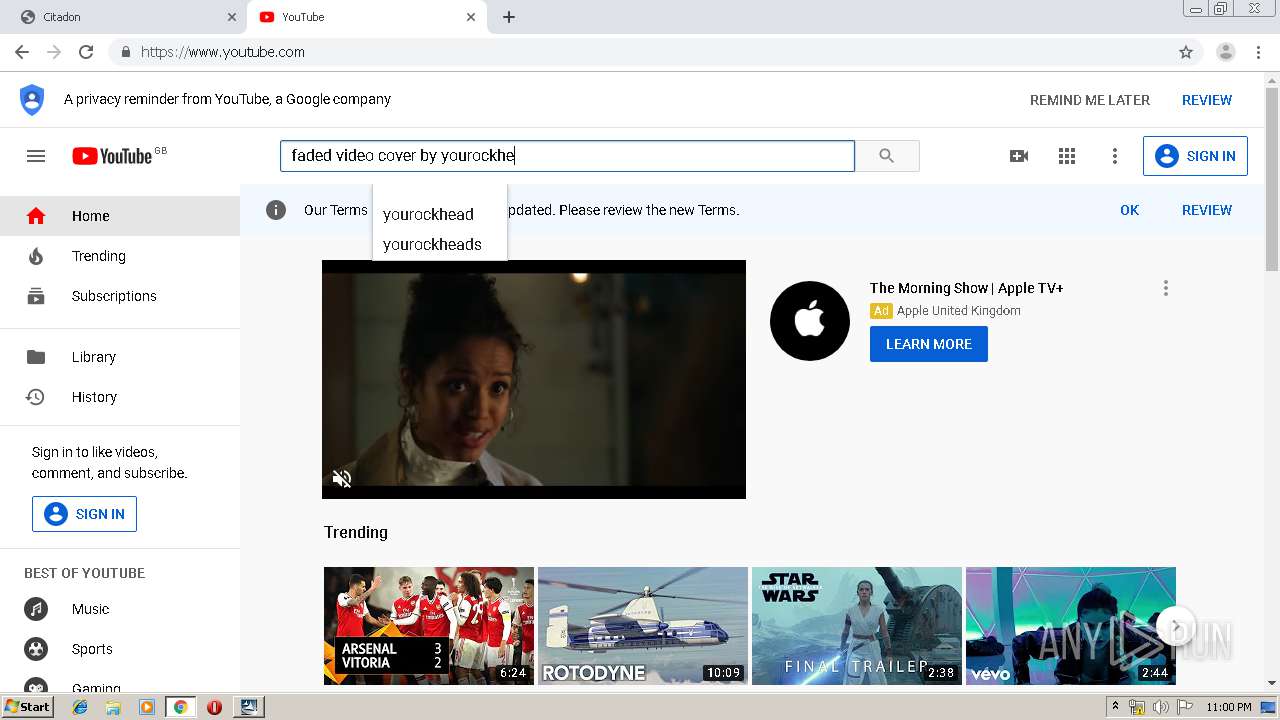
Task: Close the YouTube tab
Action: (471, 17)
